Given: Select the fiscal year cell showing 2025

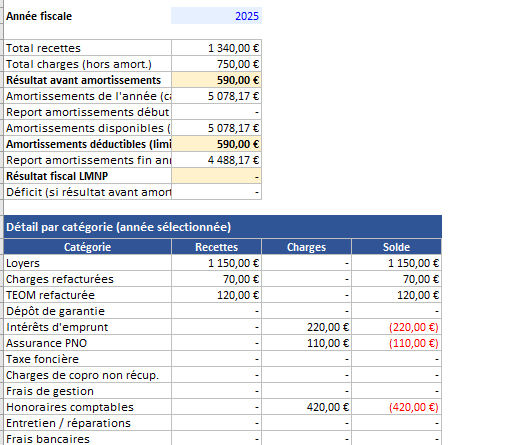Looking at the screenshot, I should 216,16.
